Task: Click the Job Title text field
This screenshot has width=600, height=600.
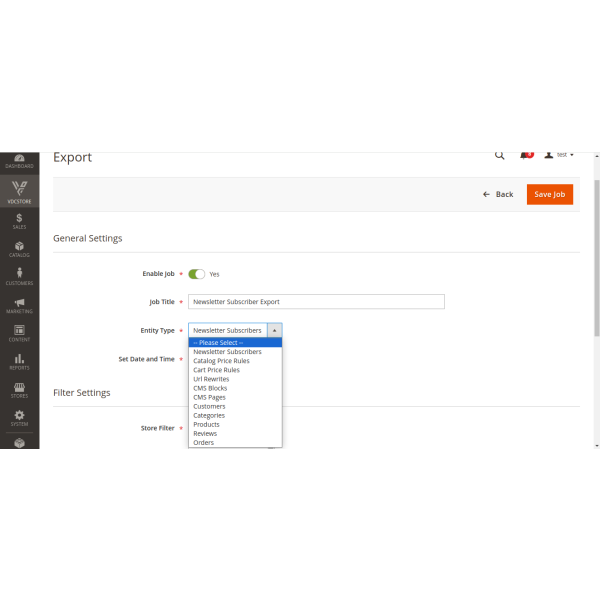Action: 316,301
